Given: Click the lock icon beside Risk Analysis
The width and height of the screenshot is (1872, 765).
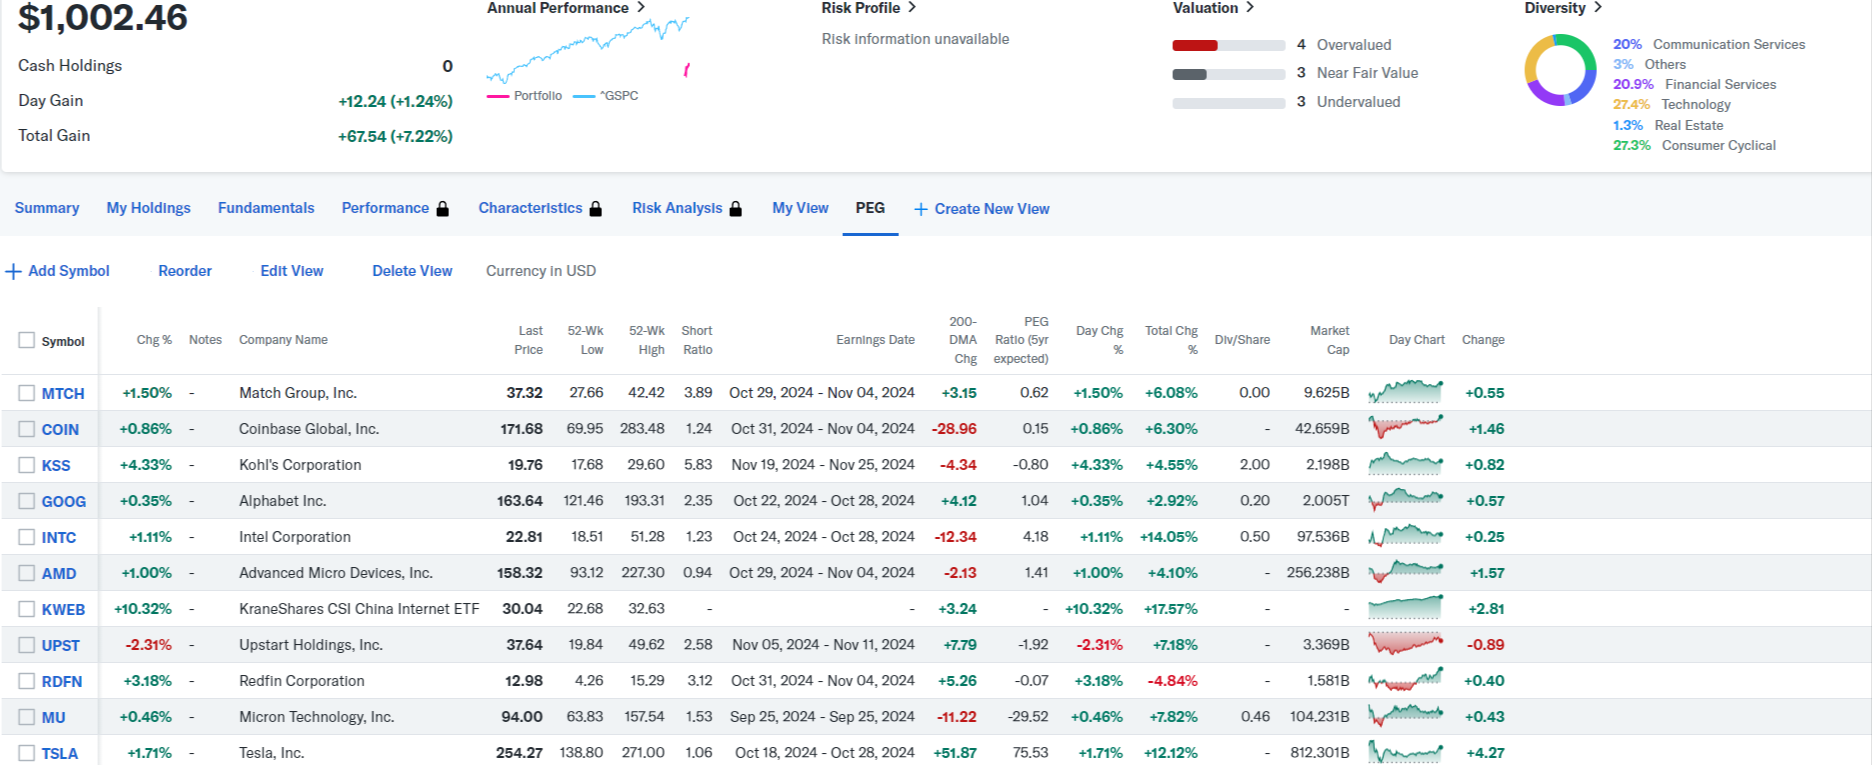Looking at the screenshot, I should 736,208.
